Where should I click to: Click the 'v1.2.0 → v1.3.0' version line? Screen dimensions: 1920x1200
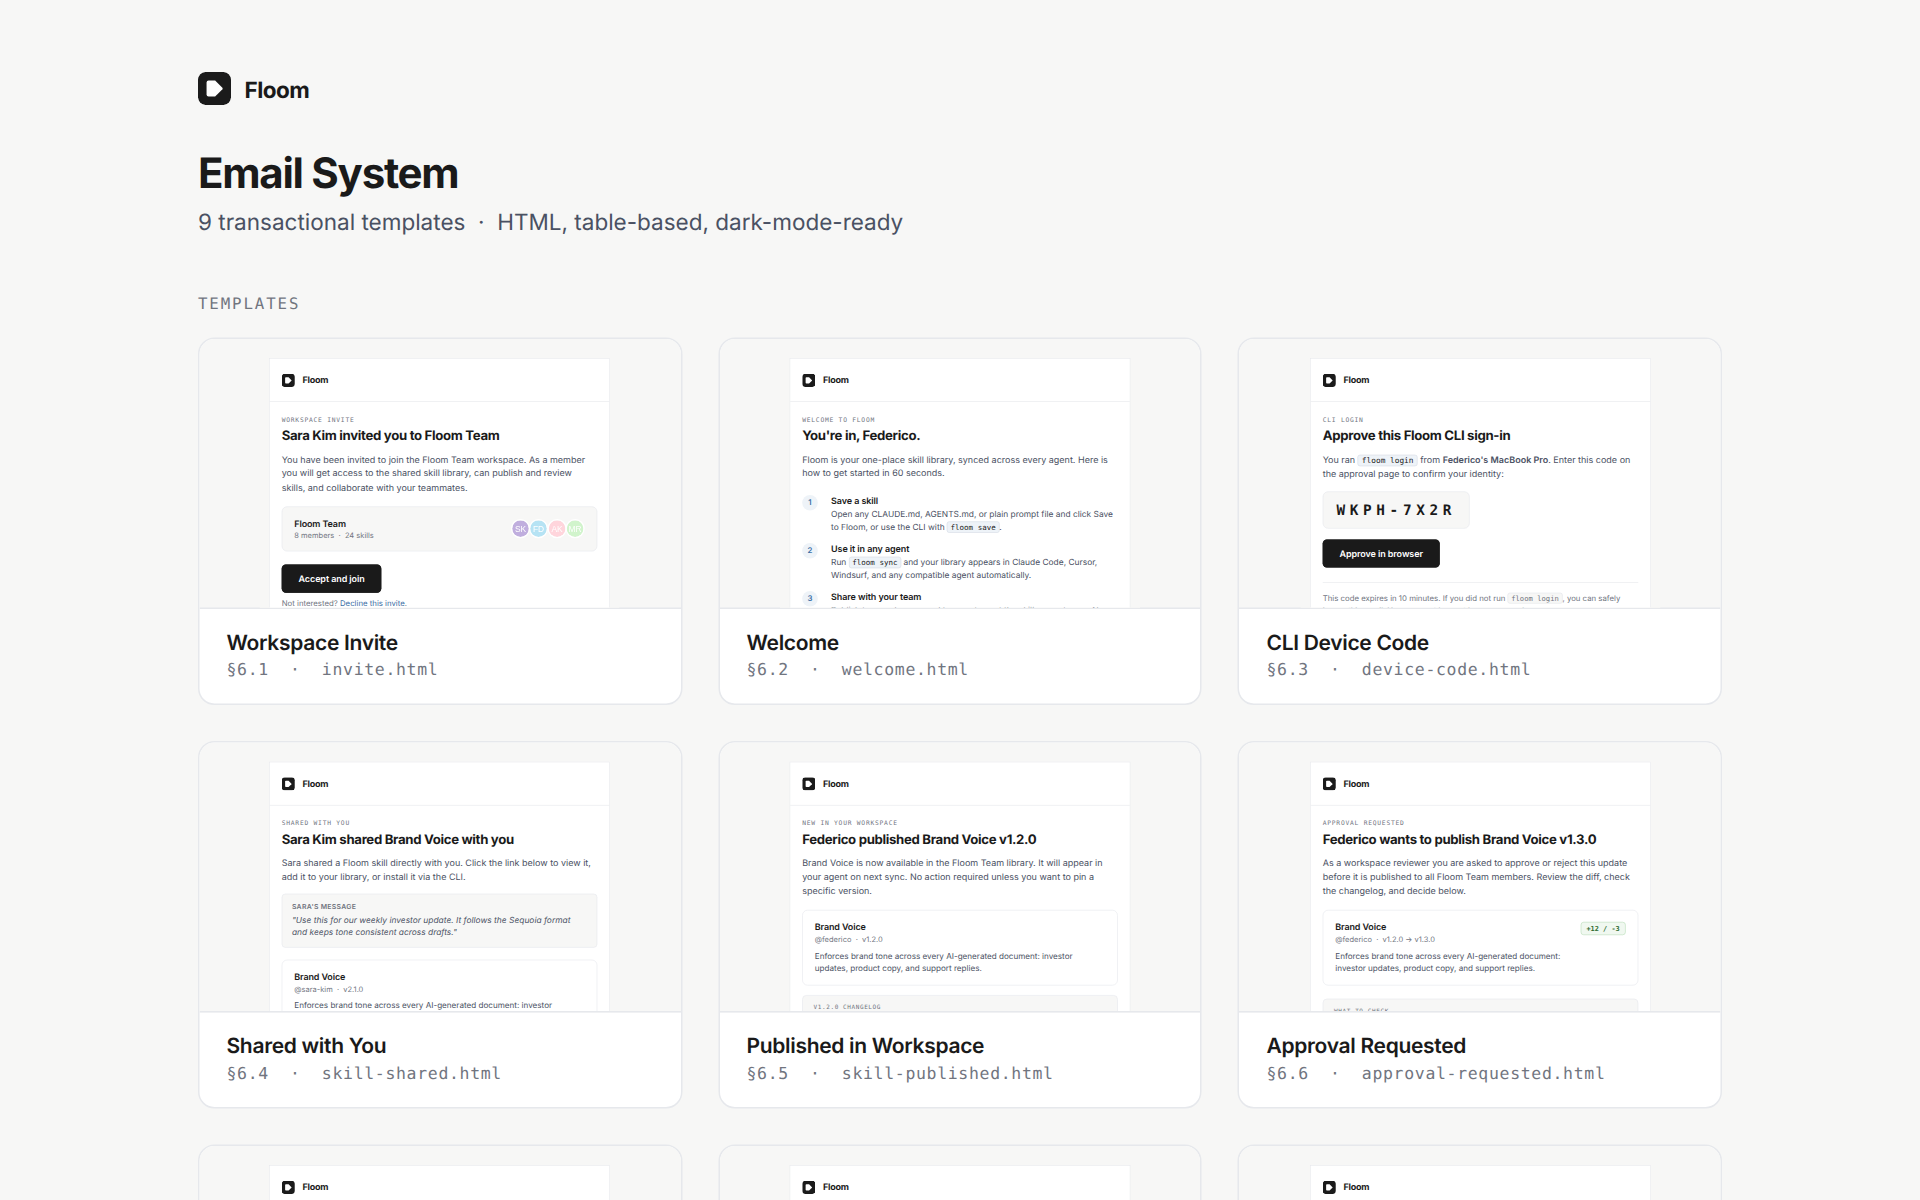pos(1409,940)
